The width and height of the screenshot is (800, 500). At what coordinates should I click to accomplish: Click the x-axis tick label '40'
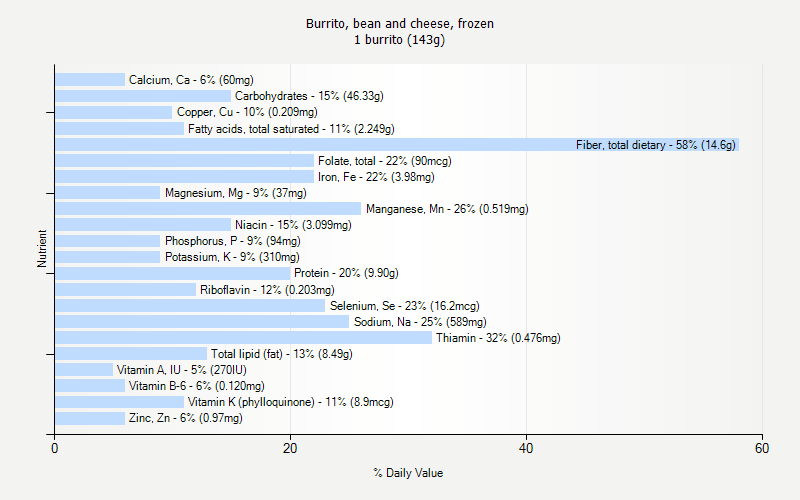pyautogui.click(x=526, y=448)
